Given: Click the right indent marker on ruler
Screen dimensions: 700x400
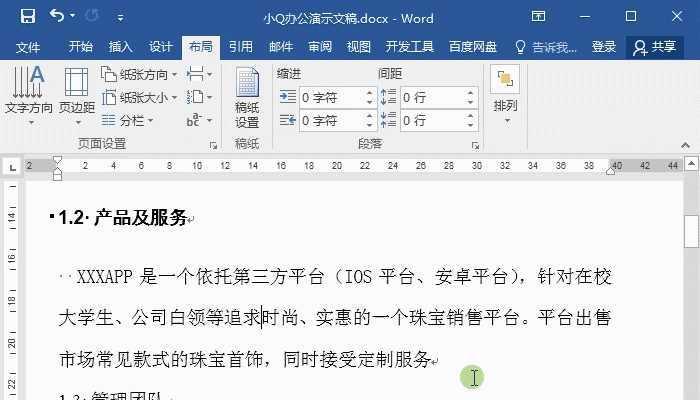Looking at the screenshot, I should click(x=611, y=170).
